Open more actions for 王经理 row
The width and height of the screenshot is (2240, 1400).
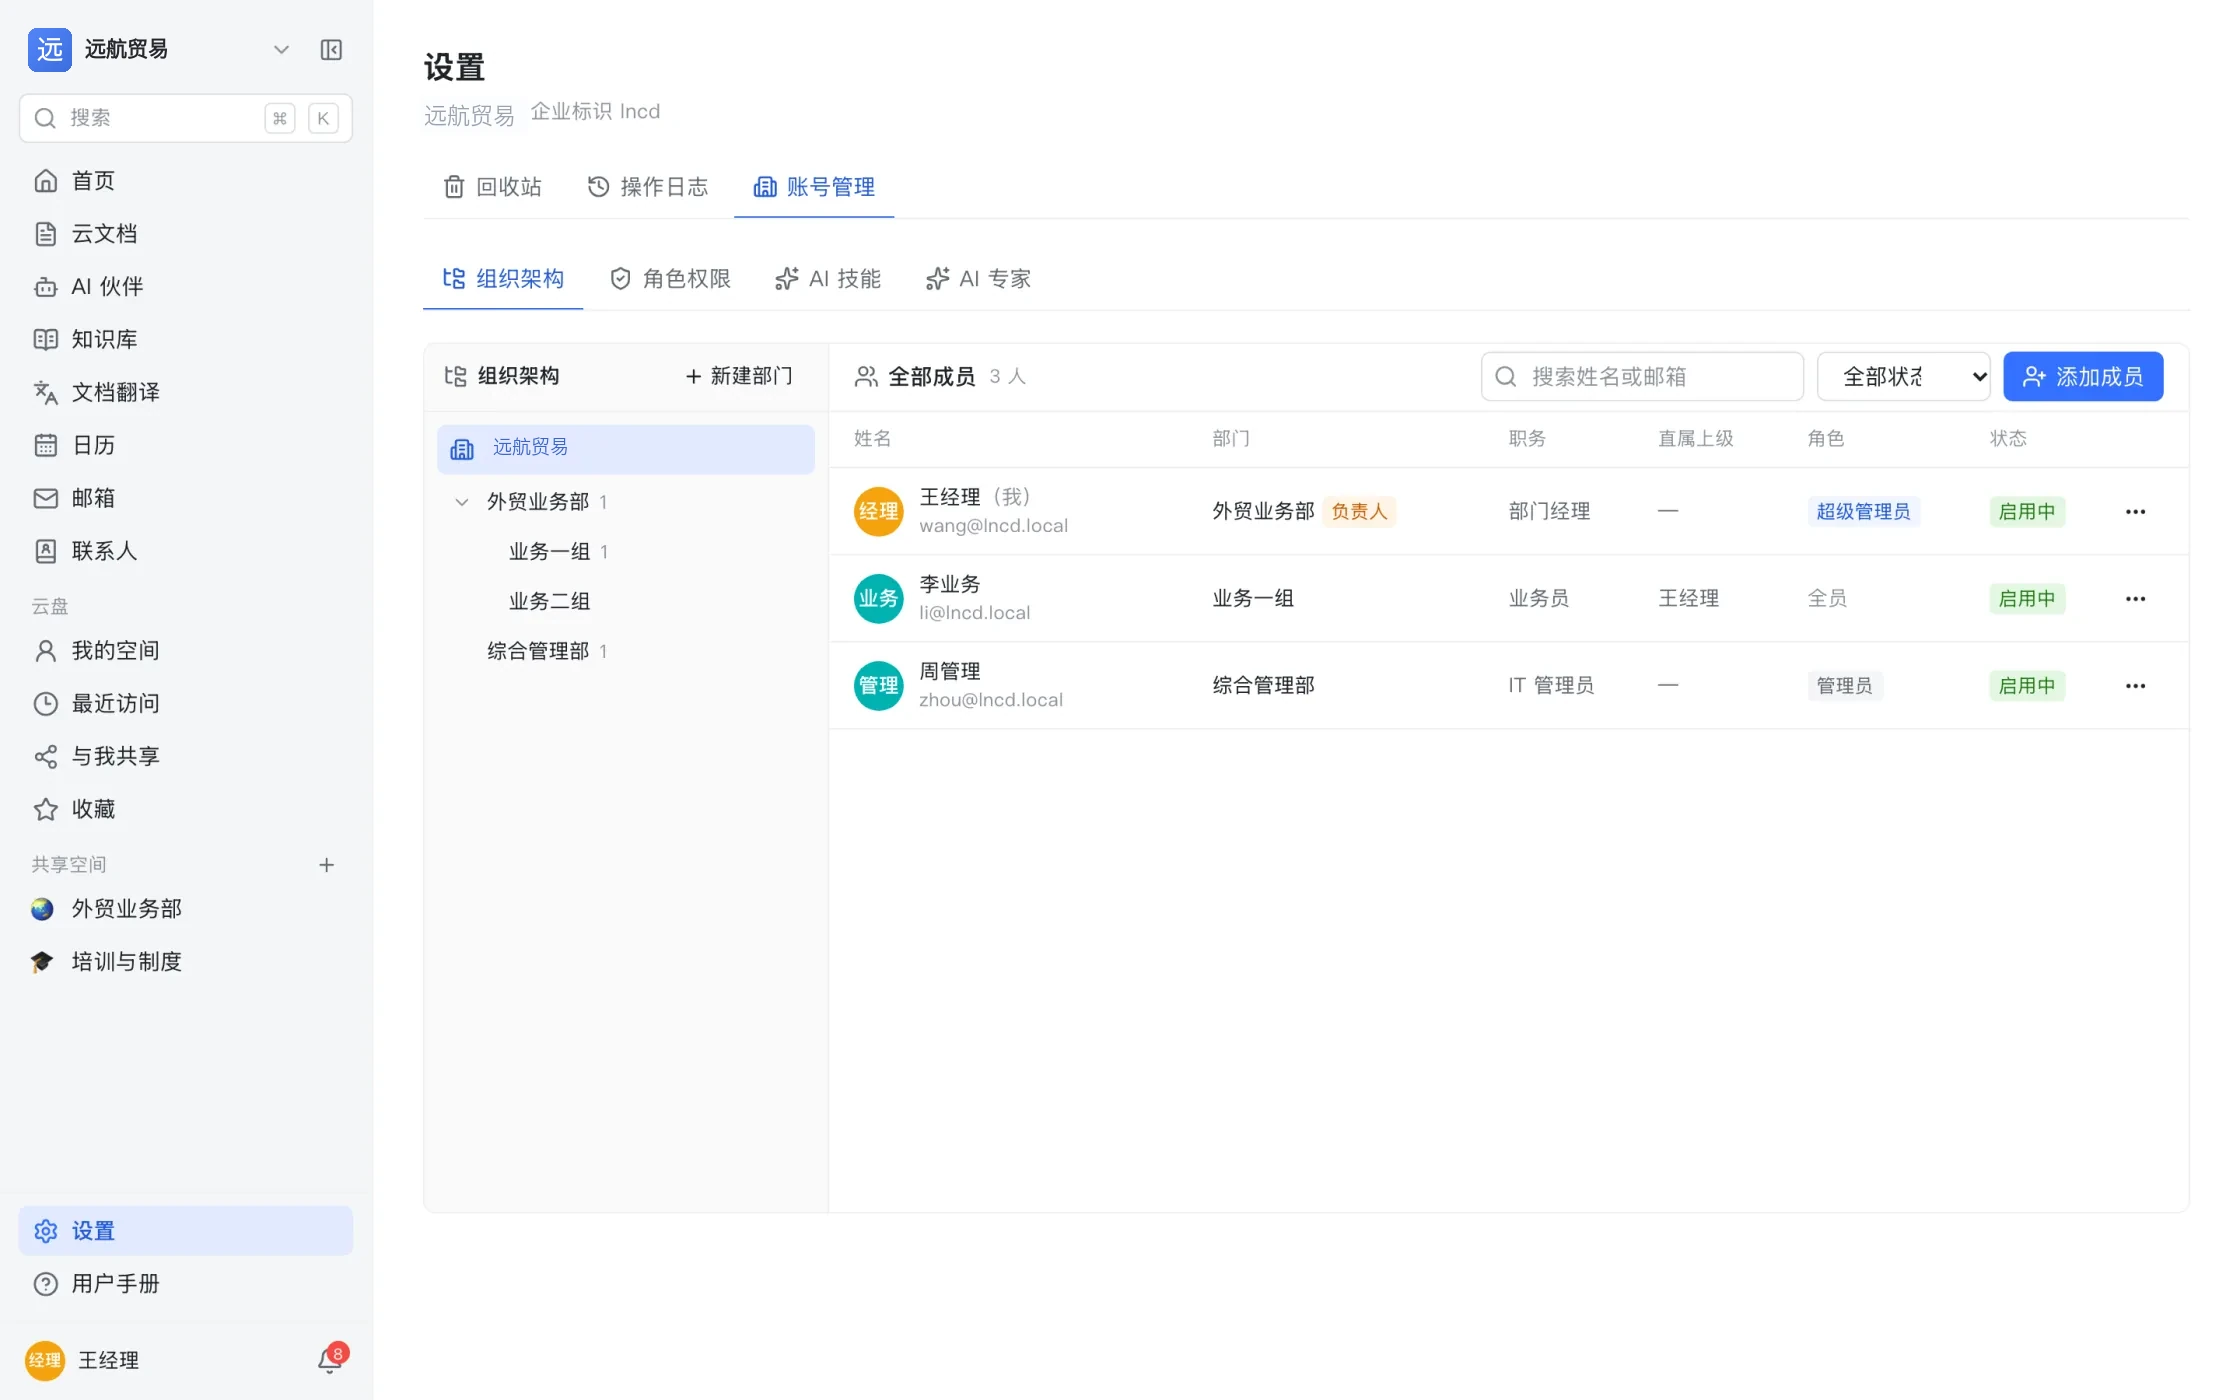pos(2136,512)
